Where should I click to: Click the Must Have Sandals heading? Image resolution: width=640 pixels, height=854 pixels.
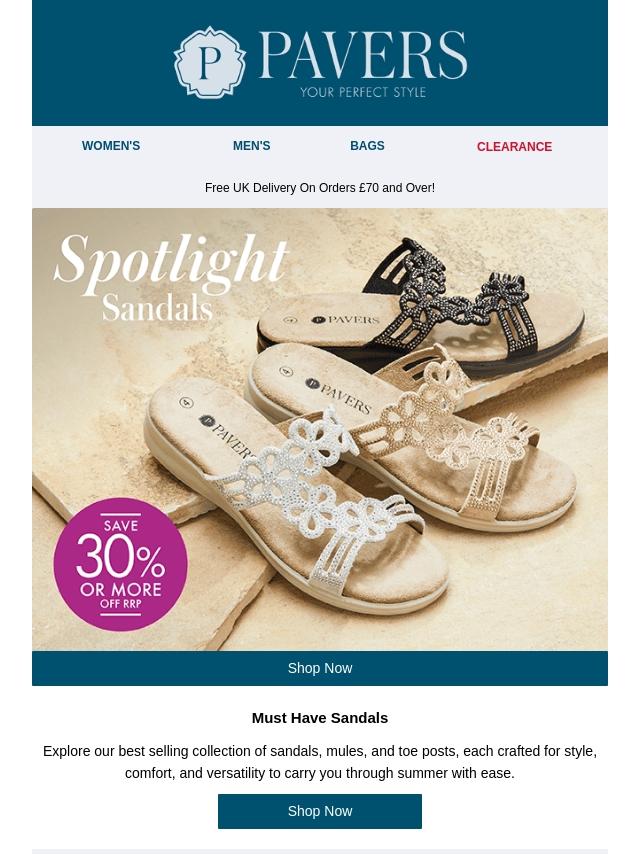pos(320,718)
